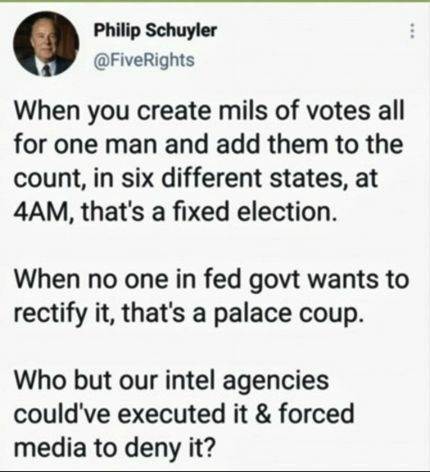The width and height of the screenshot is (430, 472).
Task: Click the ampersand in "it & forced"
Action: tap(263, 414)
